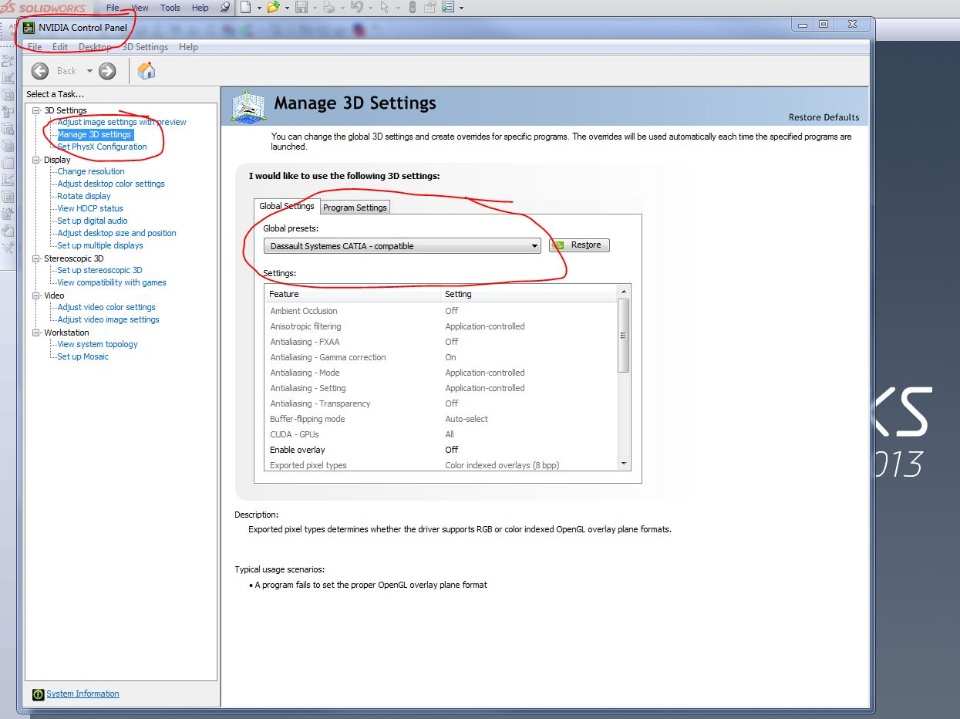
Task: Click the SolidWorks Options checklist icon
Action: click(x=448, y=7)
